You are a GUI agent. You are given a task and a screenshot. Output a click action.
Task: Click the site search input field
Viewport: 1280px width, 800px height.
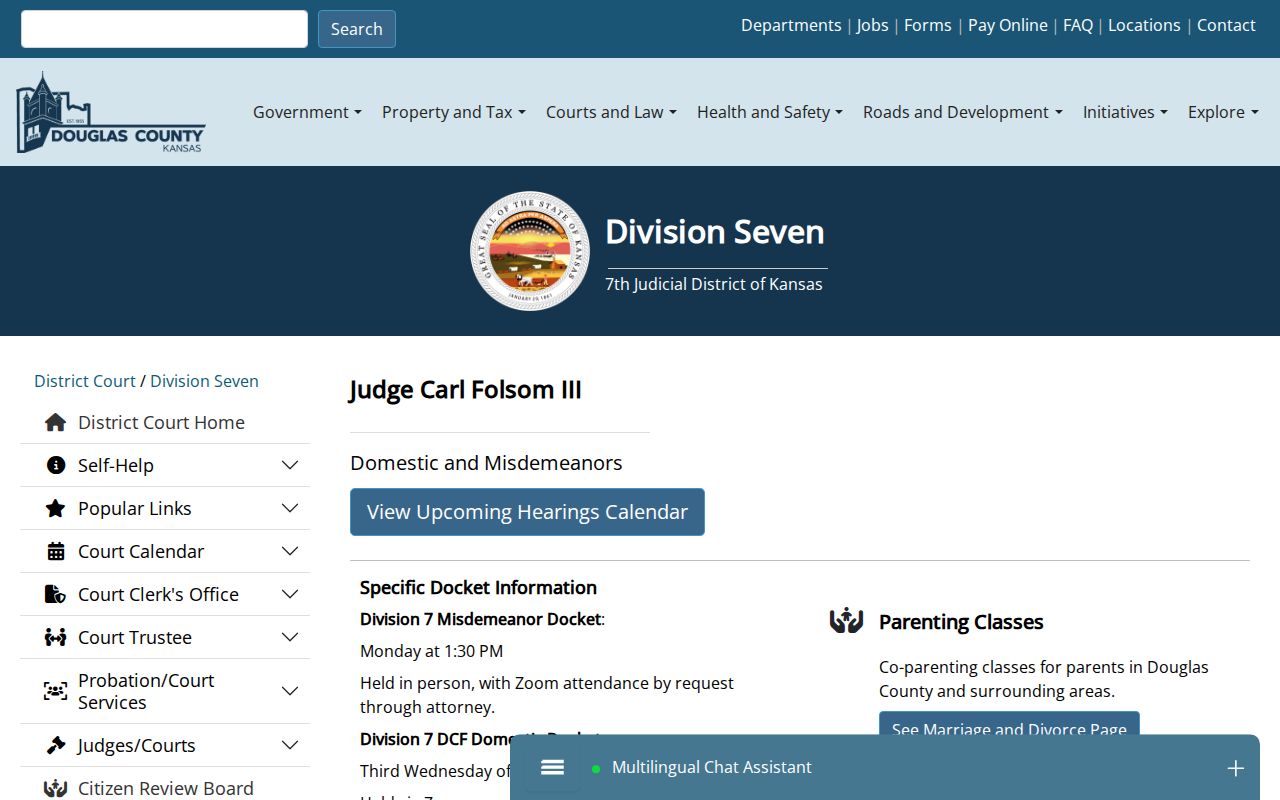pyautogui.click(x=164, y=29)
